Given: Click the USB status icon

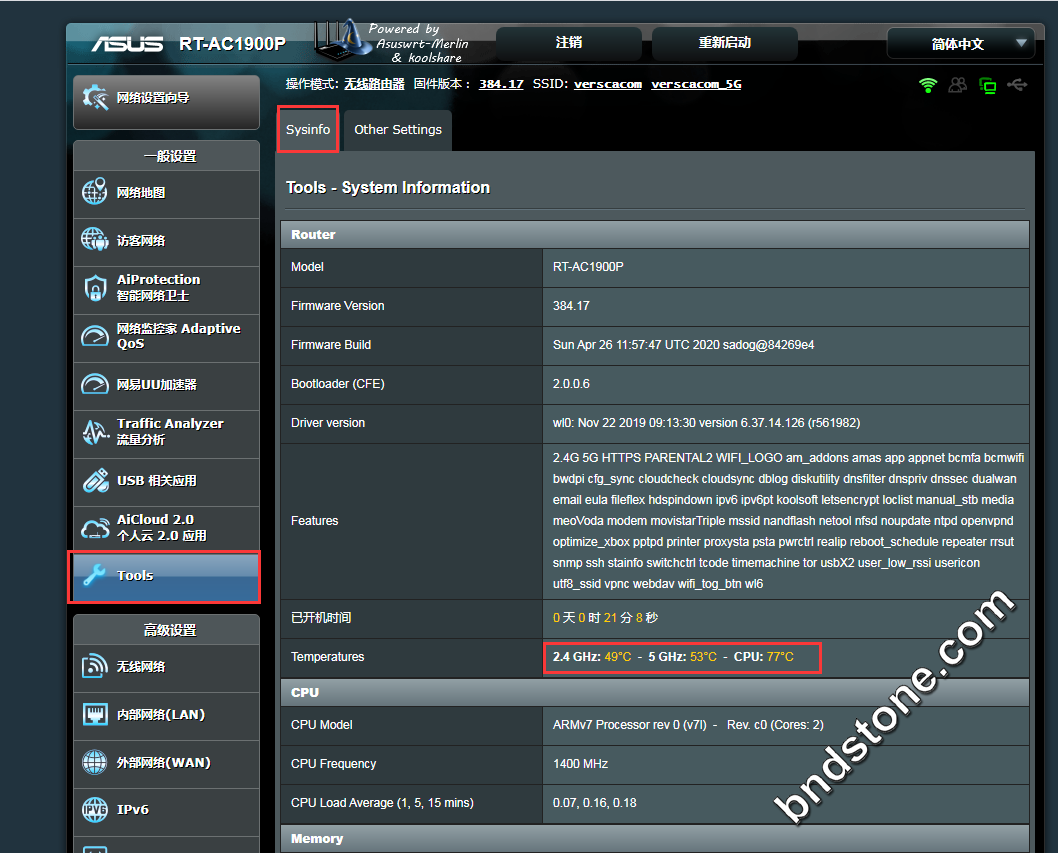Looking at the screenshot, I should pyautogui.click(x=1017, y=84).
